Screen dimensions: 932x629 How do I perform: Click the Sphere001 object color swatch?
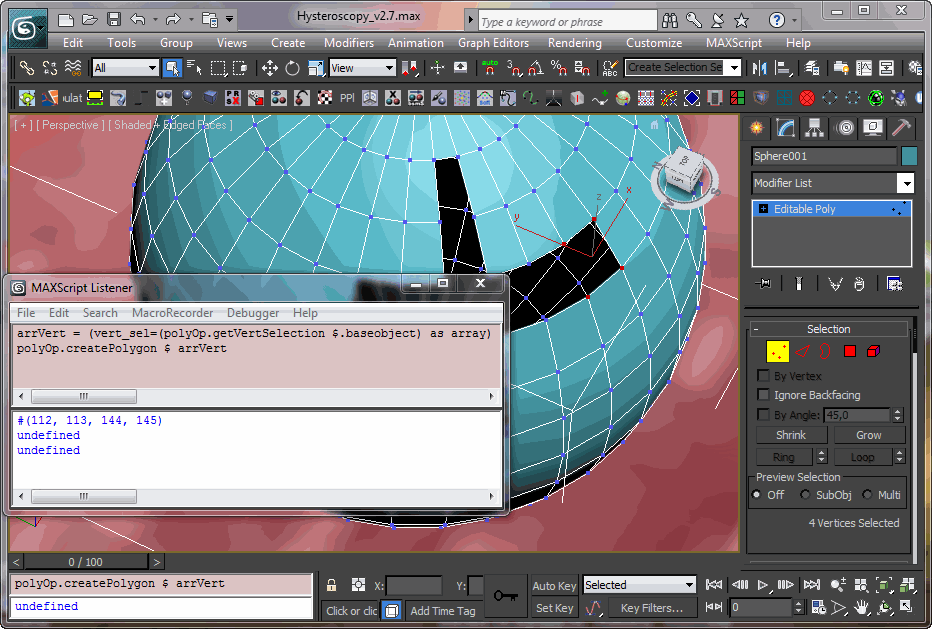(x=908, y=156)
